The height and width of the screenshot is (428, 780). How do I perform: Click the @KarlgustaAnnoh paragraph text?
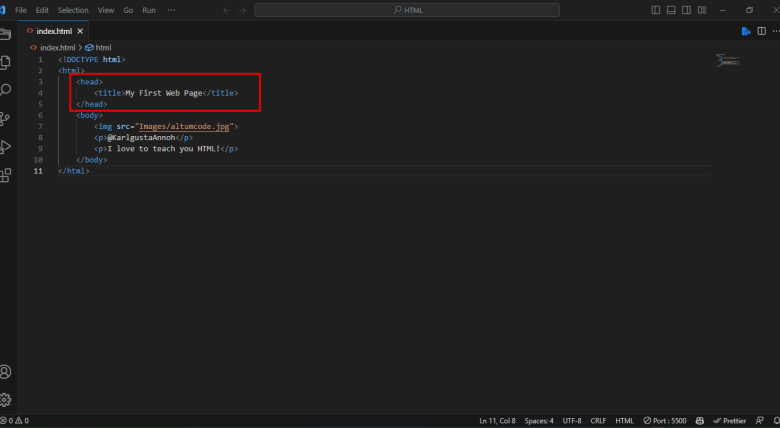tap(141, 137)
